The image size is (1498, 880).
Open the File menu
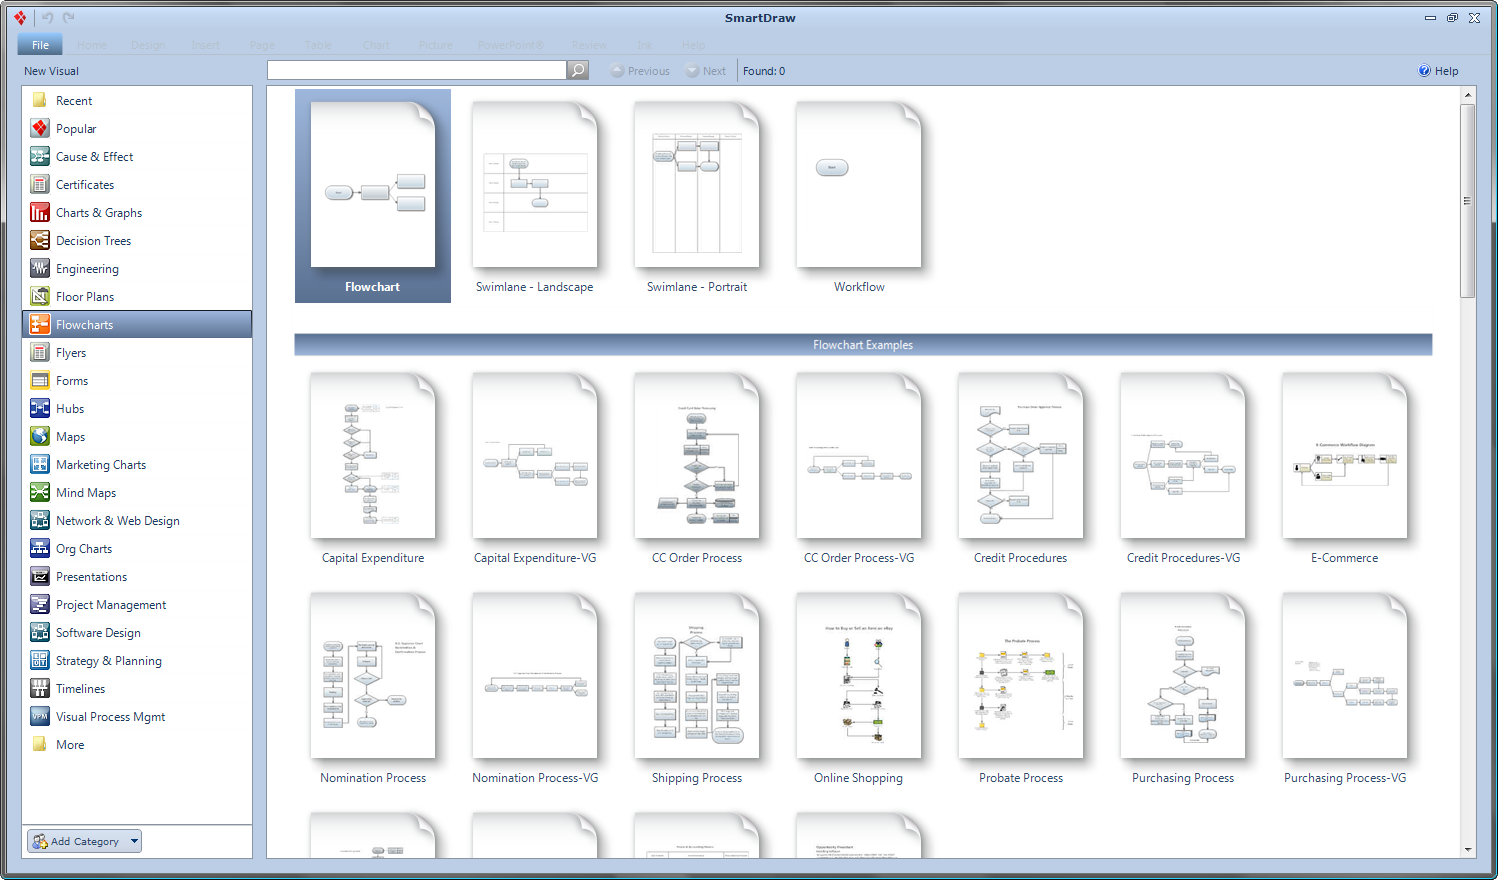(x=39, y=44)
